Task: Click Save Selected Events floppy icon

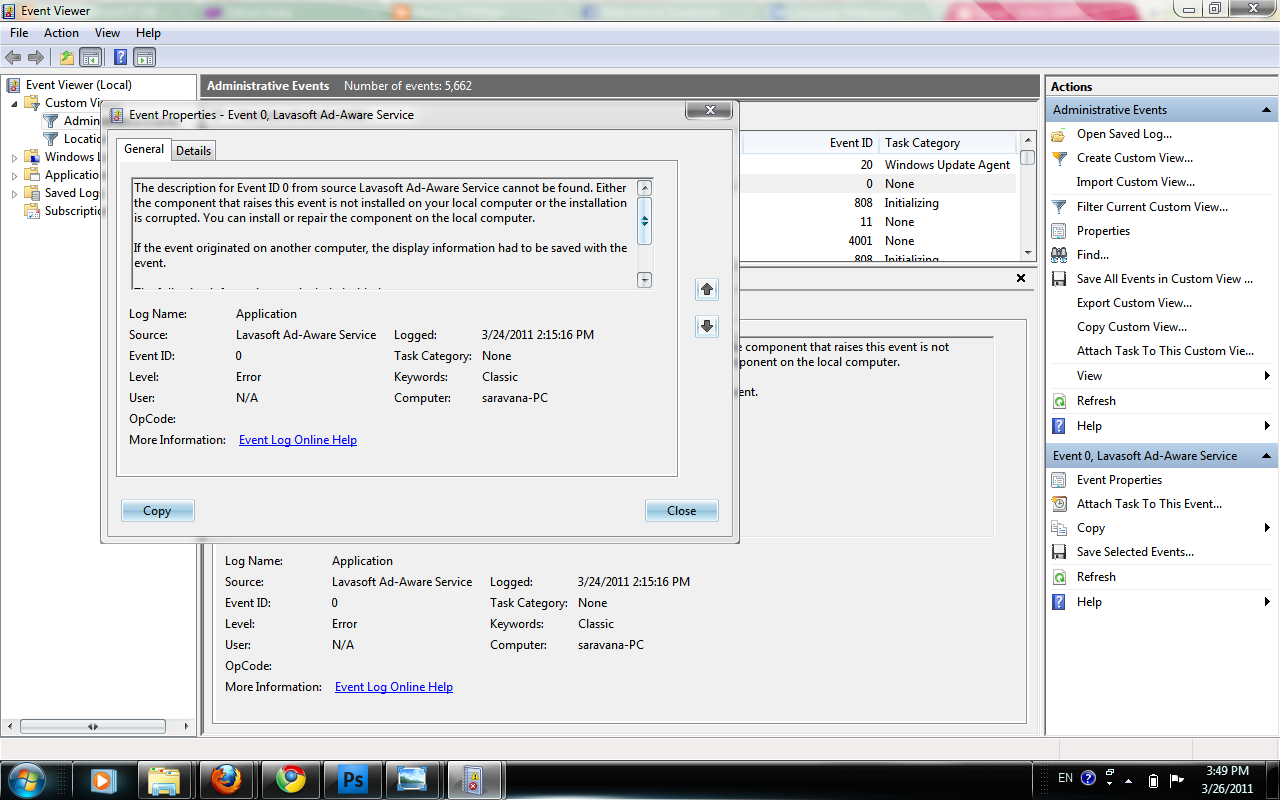Action: tap(1059, 552)
